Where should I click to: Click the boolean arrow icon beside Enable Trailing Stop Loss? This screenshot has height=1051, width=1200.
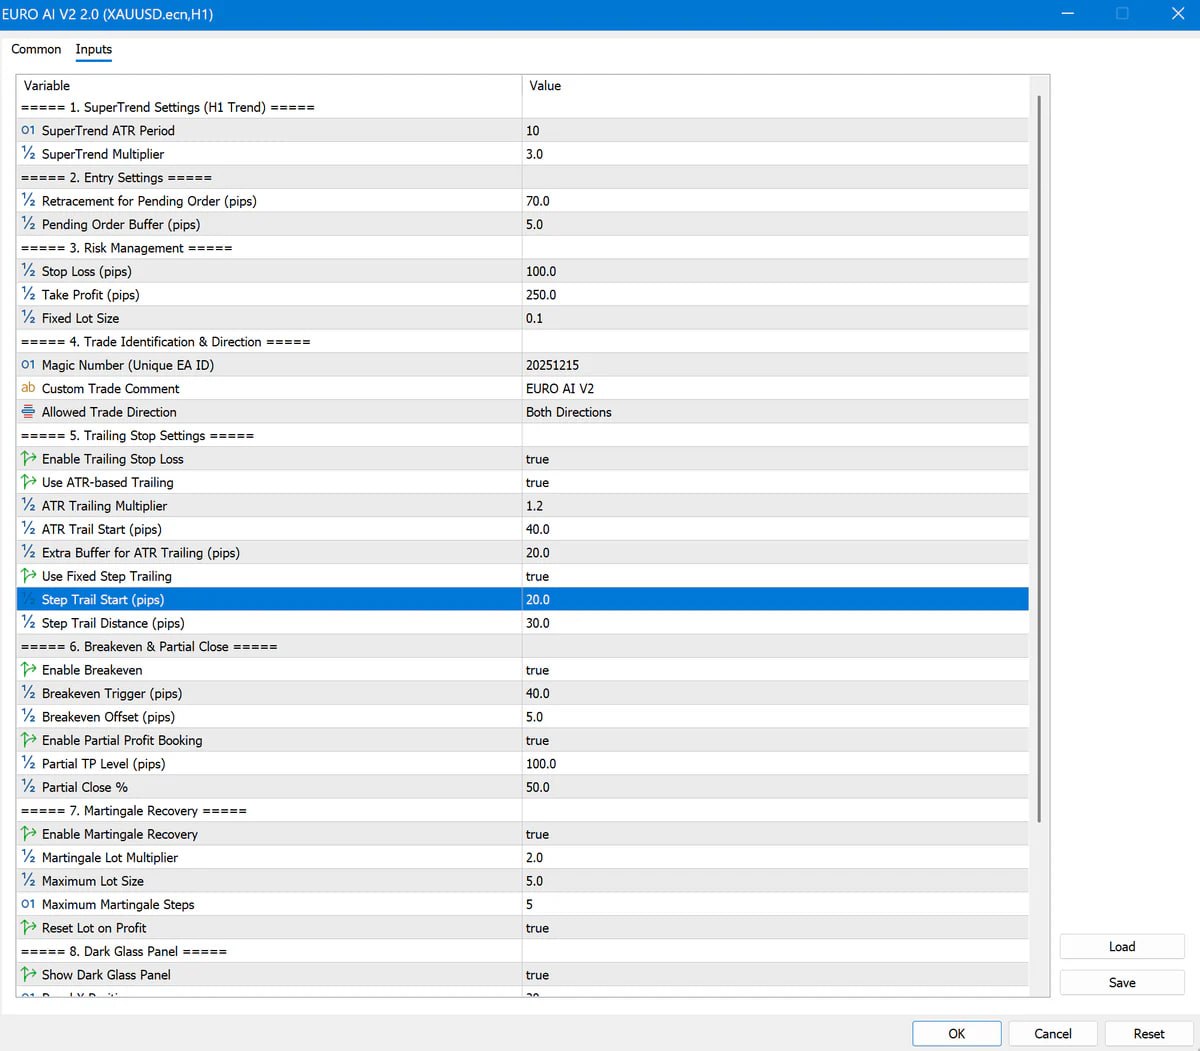(x=28, y=459)
